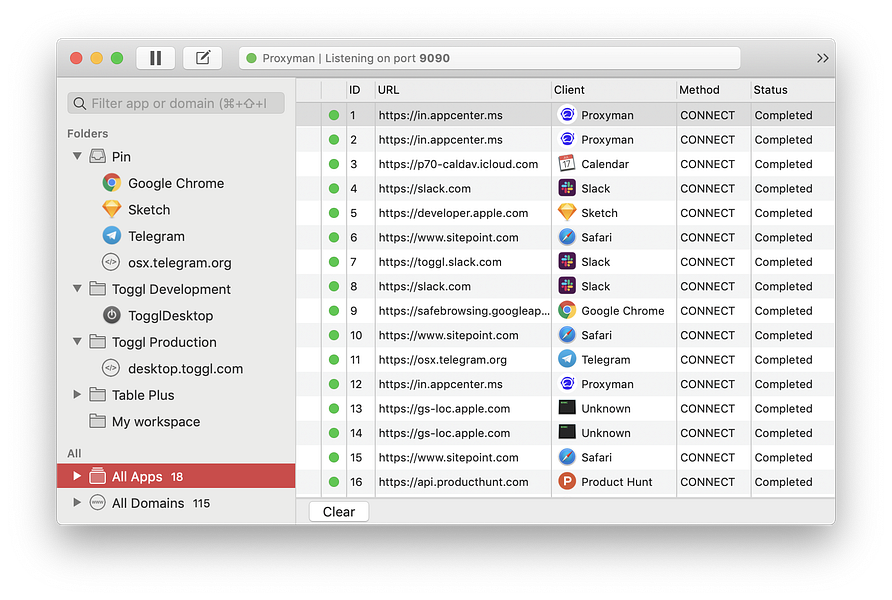Click the All Domains globe icon
The image size is (892, 600).
(x=97, y=503)
